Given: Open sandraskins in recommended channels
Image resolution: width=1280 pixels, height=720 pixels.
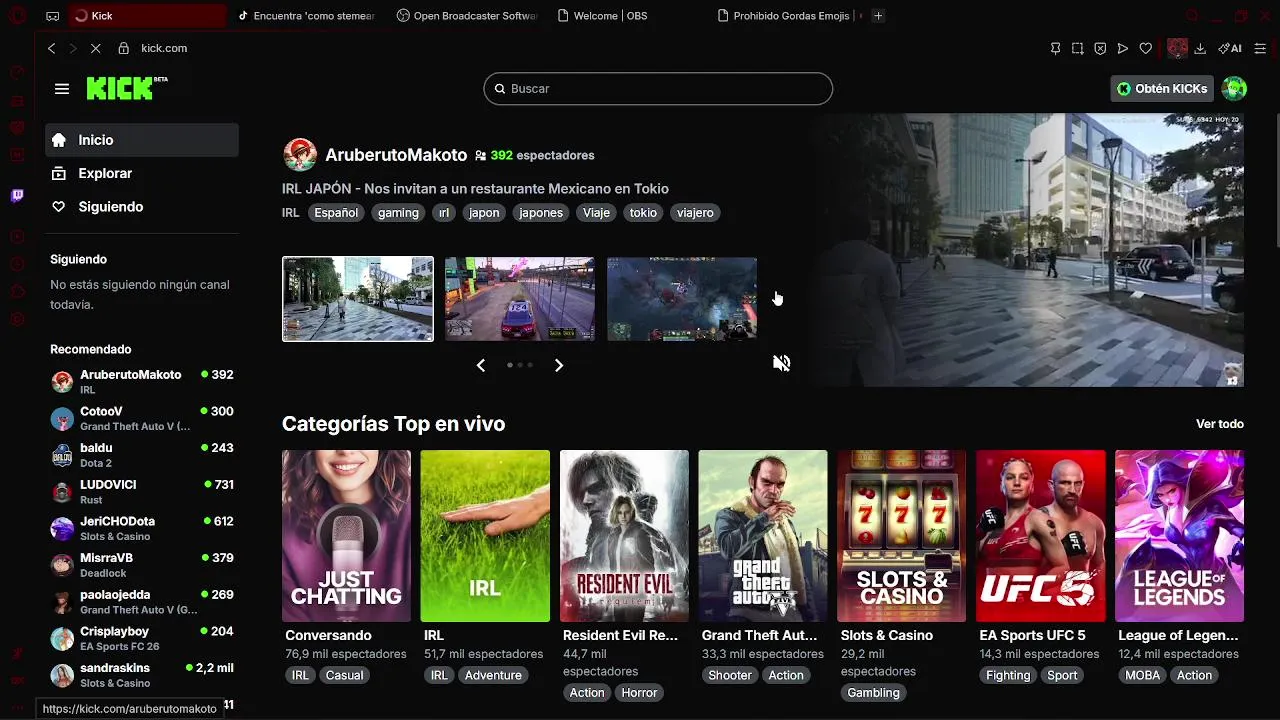Looking at the screenshot, I should pyautogui.click(x=142, y=675).
